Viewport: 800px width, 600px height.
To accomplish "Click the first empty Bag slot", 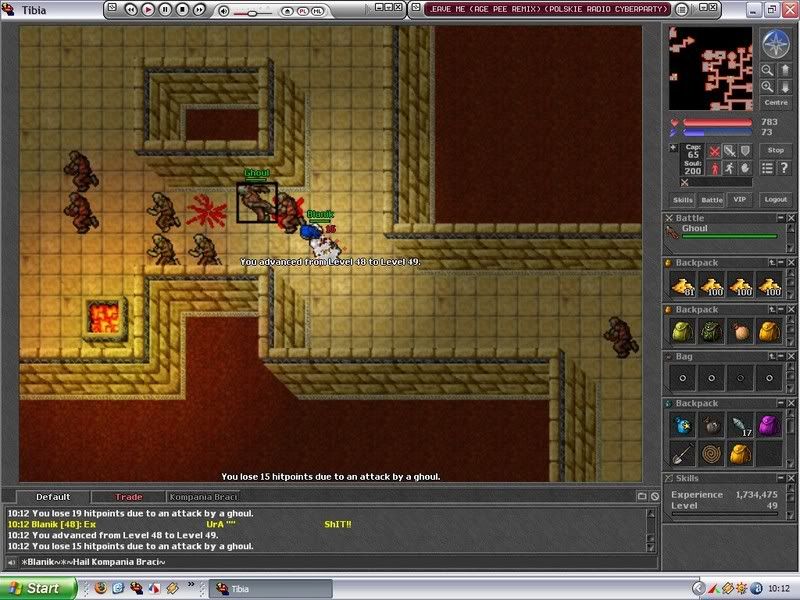I will pyautogui.click(x=683, y=378).
